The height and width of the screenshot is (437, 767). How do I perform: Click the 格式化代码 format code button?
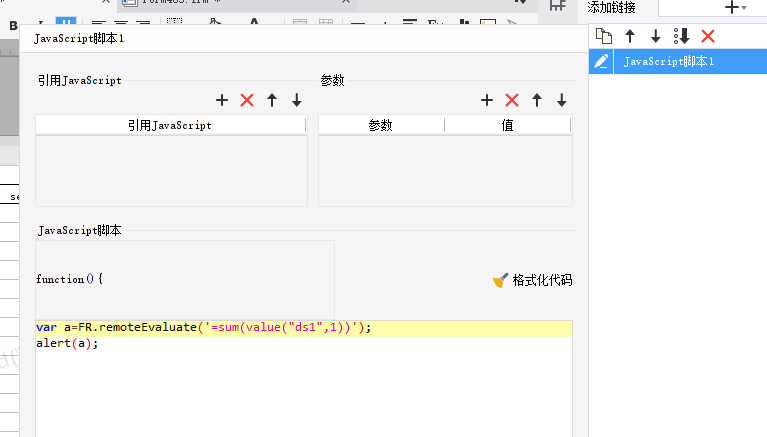(532, 280)
